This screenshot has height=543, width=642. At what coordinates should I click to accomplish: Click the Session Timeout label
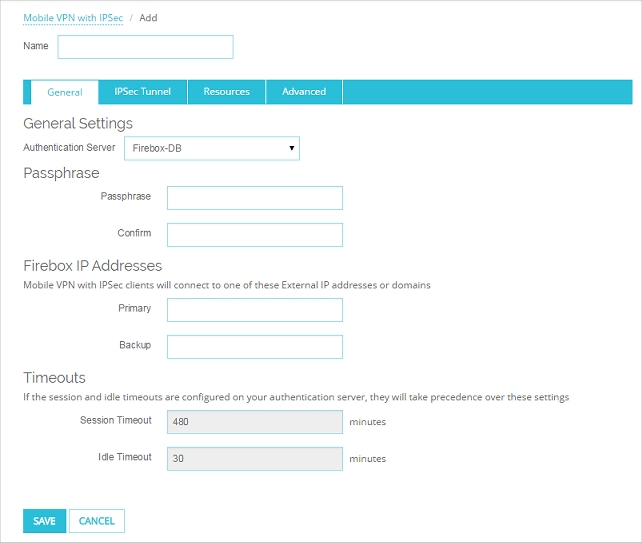(x=116, y=421)
